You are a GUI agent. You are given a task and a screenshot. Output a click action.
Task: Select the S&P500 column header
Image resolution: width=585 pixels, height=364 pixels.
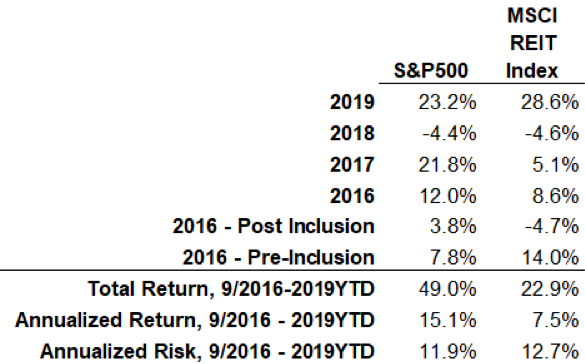click(431, 70)
